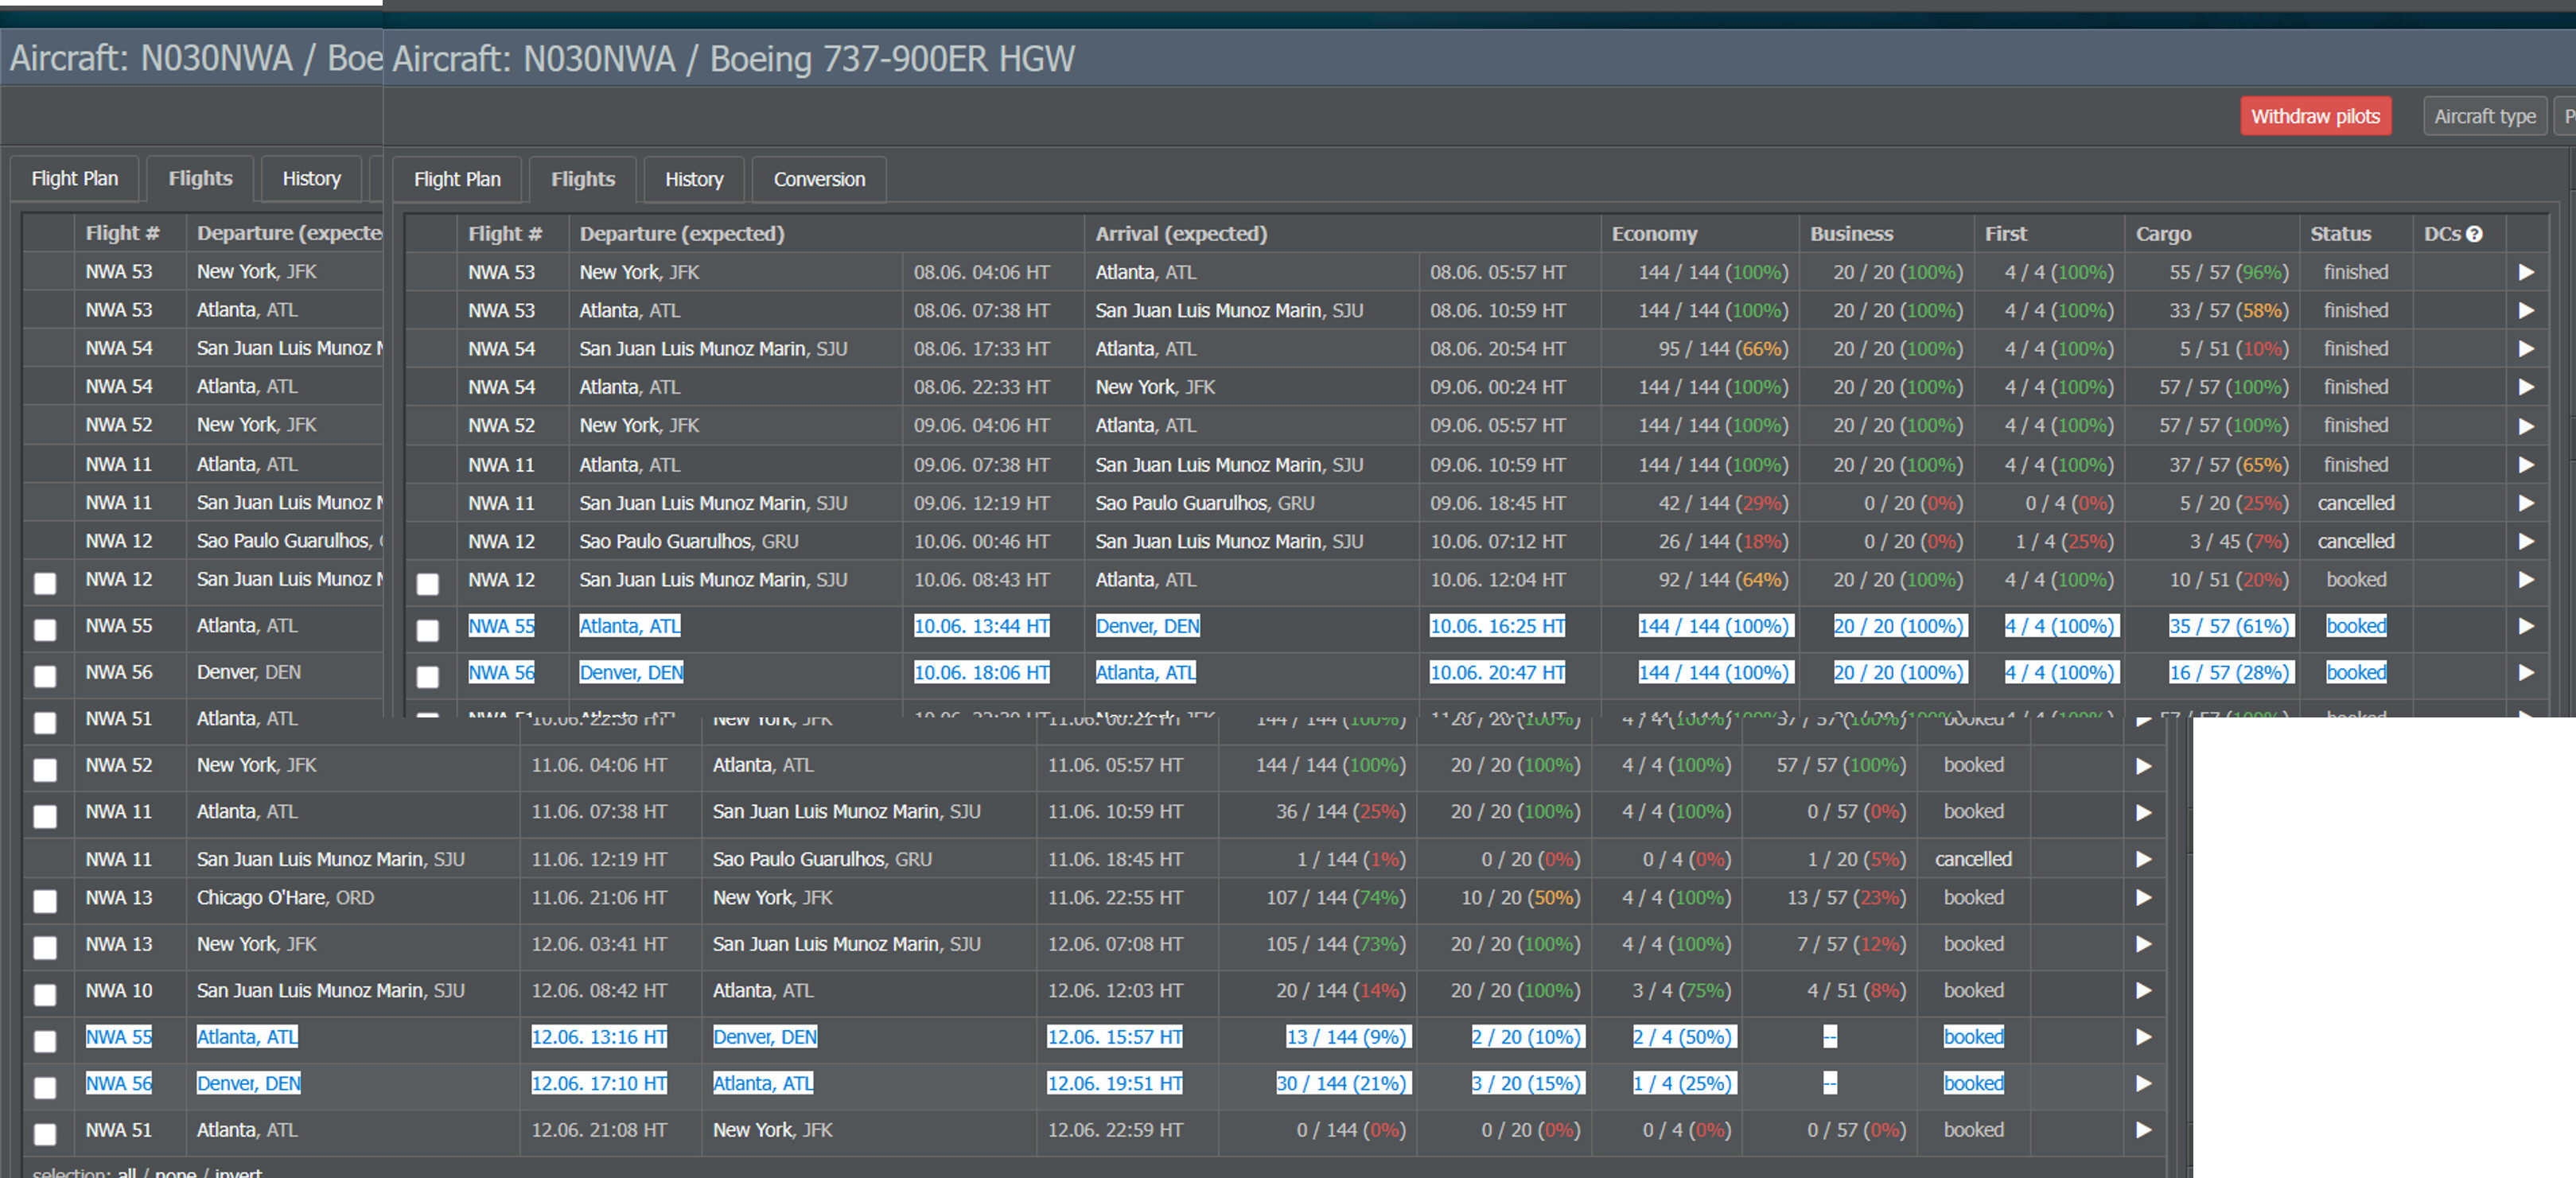Open arrow for NWA 12 departing 10.06. 08:43
The height and width of the screenshot is (1178, 2576).
point(2526,580)
